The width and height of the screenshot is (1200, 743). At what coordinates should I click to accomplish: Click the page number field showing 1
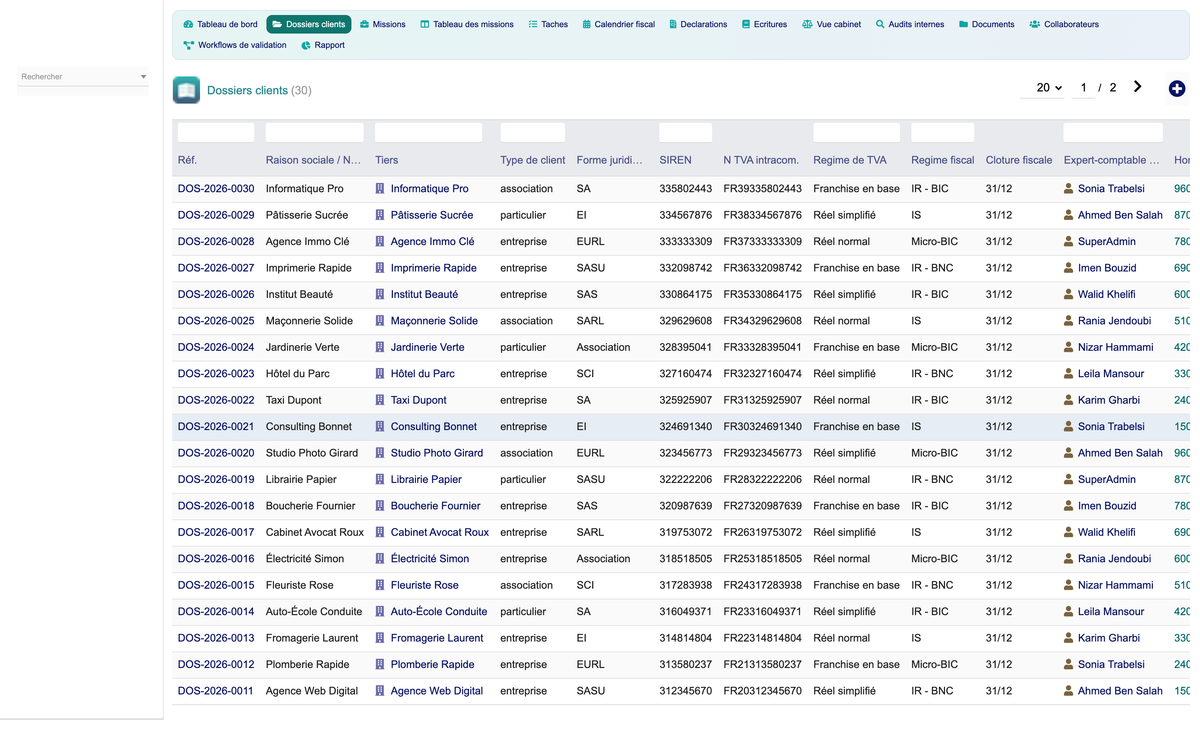[x=1083, y=88]
